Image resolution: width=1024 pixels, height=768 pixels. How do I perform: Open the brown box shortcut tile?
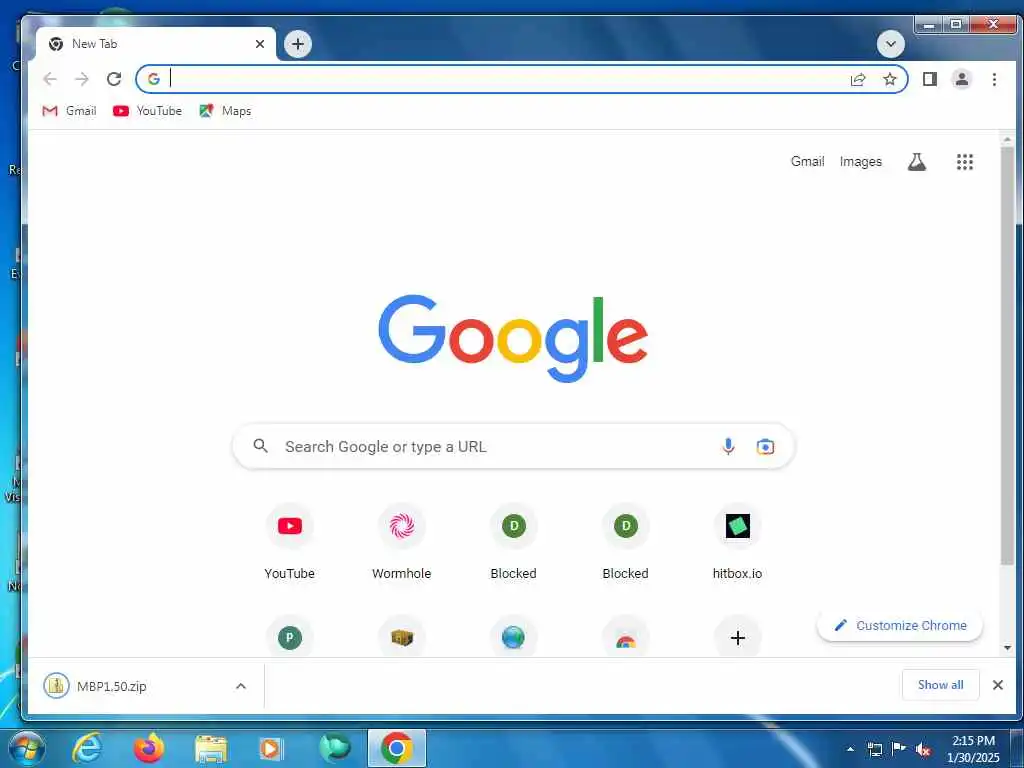(x=402, y=637)
